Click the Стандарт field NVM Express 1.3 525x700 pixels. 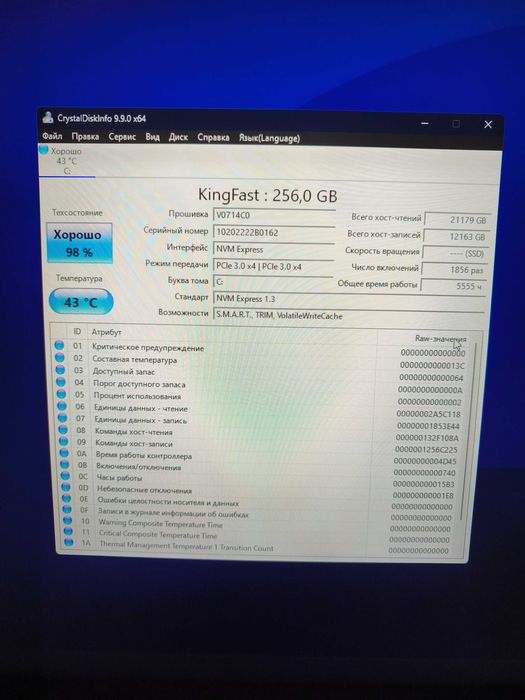pos(349,299)
